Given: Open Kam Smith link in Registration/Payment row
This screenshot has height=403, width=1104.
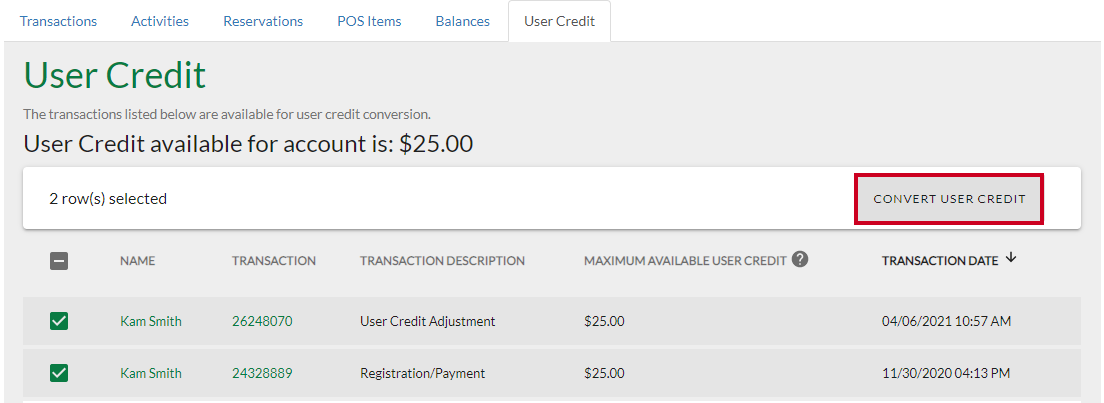Looking at the screenshot, I should click(151, 373).
